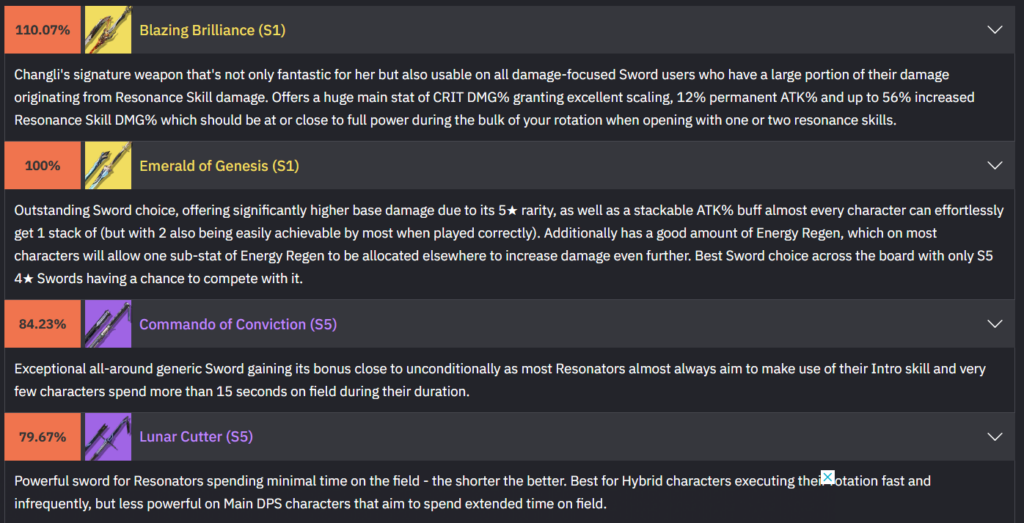Viewport: 1024px width, 523px height.
Task: Click the Blazing Brilliance sword icon
Action: [x=107, y=30]
